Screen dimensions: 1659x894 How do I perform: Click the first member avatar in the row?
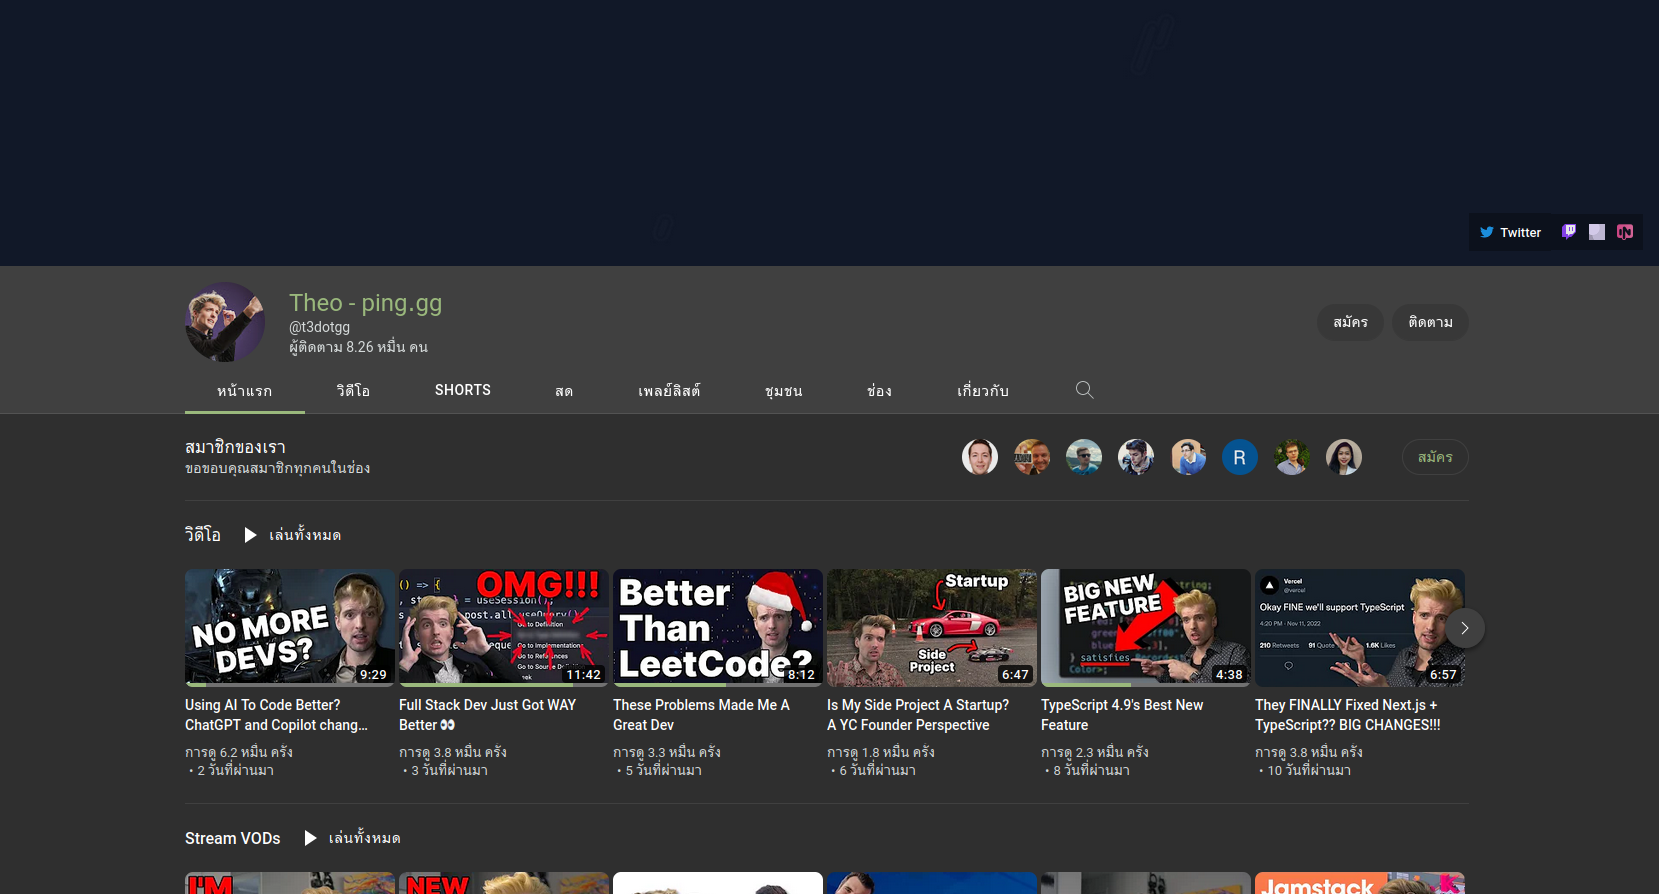coord(979,457)
